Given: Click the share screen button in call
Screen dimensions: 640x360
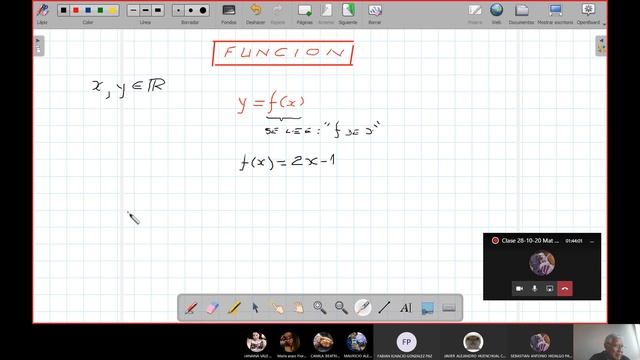Looking at the screenshot, I should 550,289.
